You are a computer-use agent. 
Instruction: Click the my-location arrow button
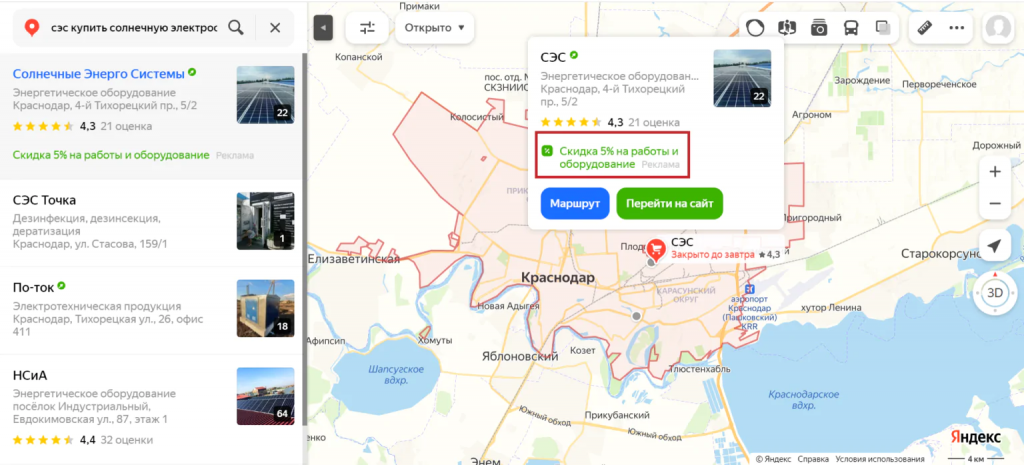(x=995, y=246)
